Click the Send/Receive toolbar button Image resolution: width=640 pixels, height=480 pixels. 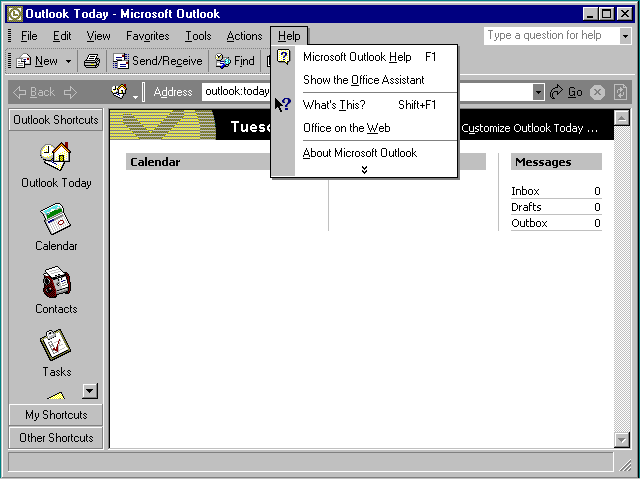coord(158,61)
